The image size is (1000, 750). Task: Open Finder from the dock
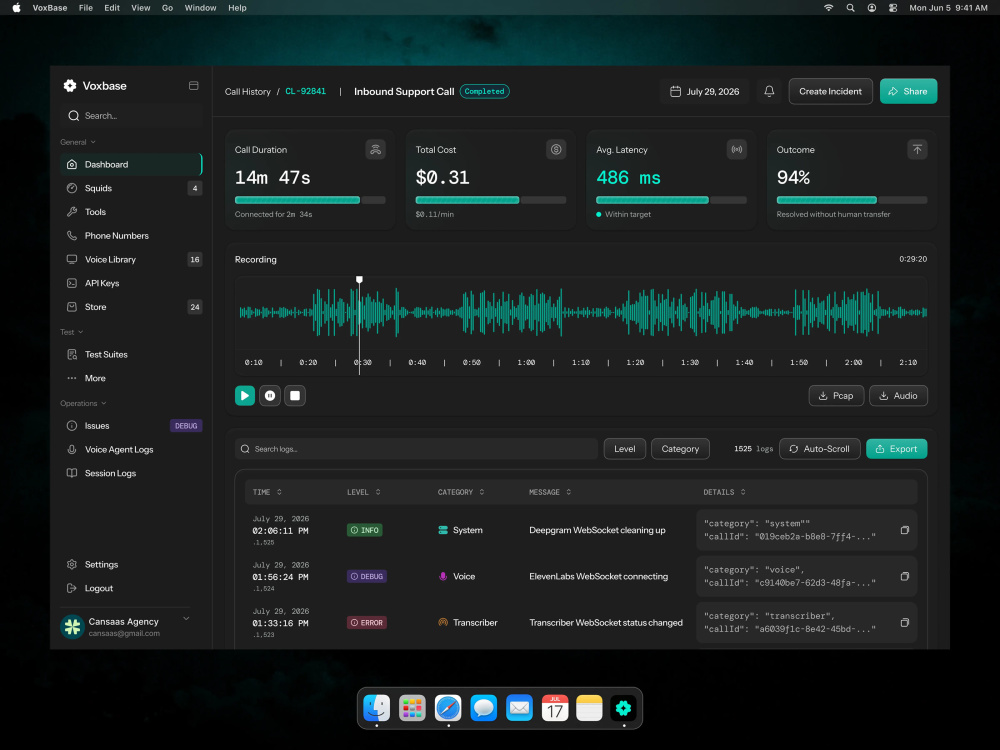coord(376,708)
